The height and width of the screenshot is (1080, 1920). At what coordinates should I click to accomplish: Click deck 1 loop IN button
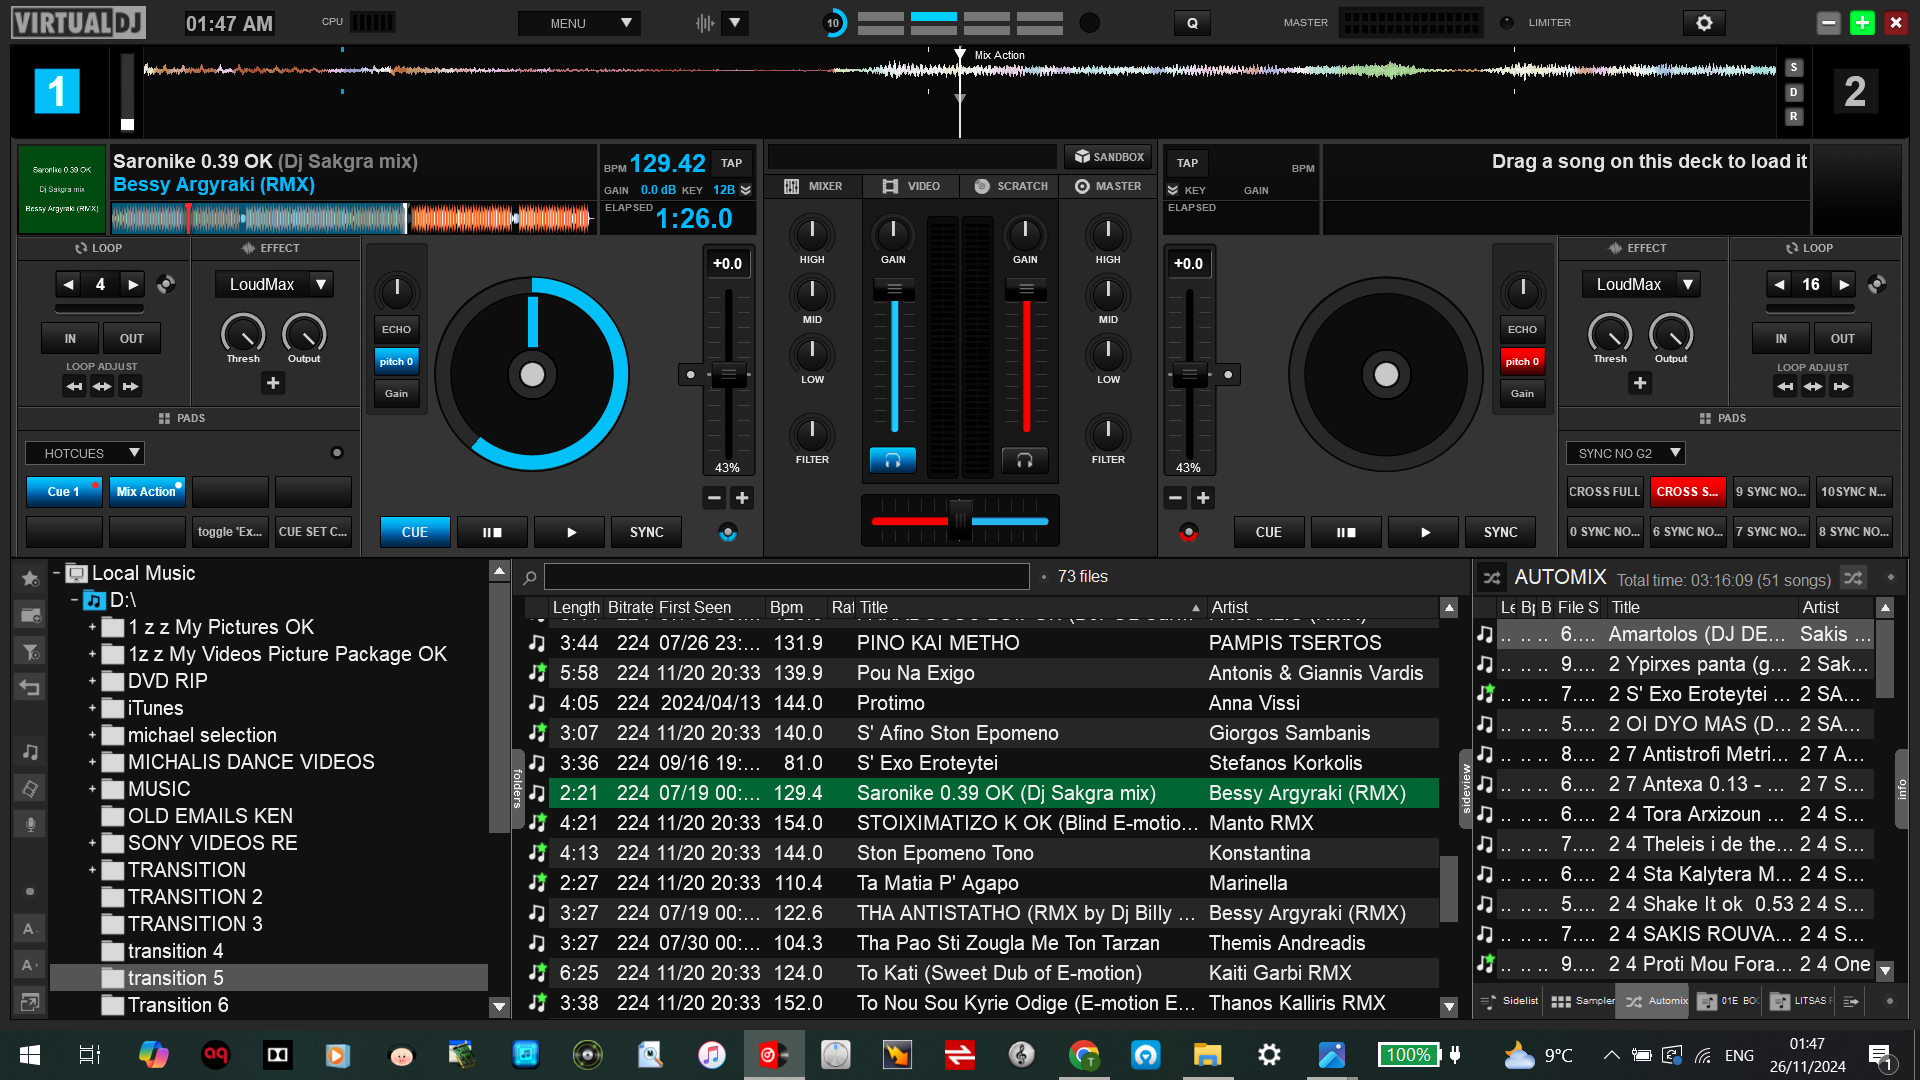pyautogui.click(x=70, y=339)
